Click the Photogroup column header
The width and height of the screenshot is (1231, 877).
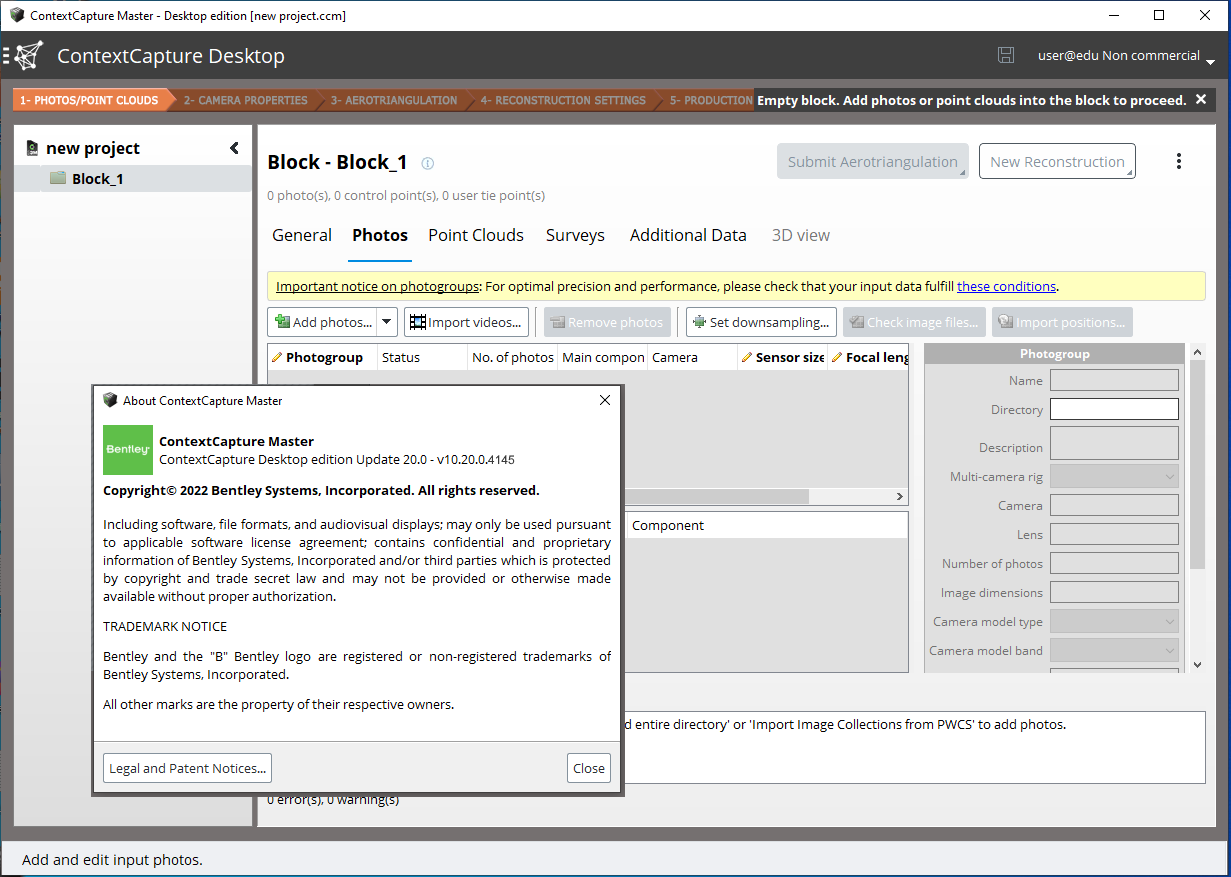pyautogui.click(x=323, y=357)
